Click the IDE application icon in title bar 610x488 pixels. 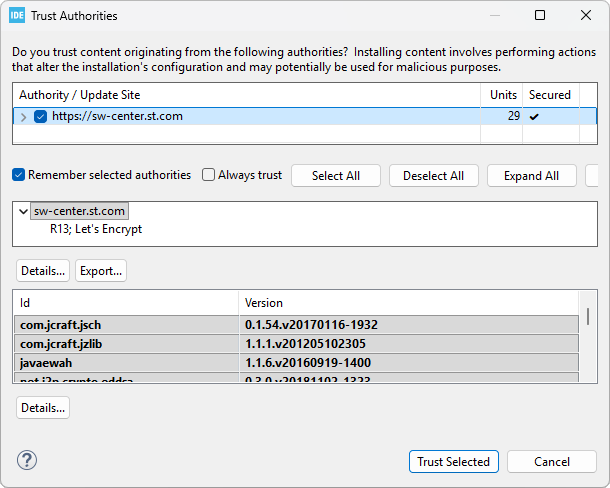[x=18, y=16]
